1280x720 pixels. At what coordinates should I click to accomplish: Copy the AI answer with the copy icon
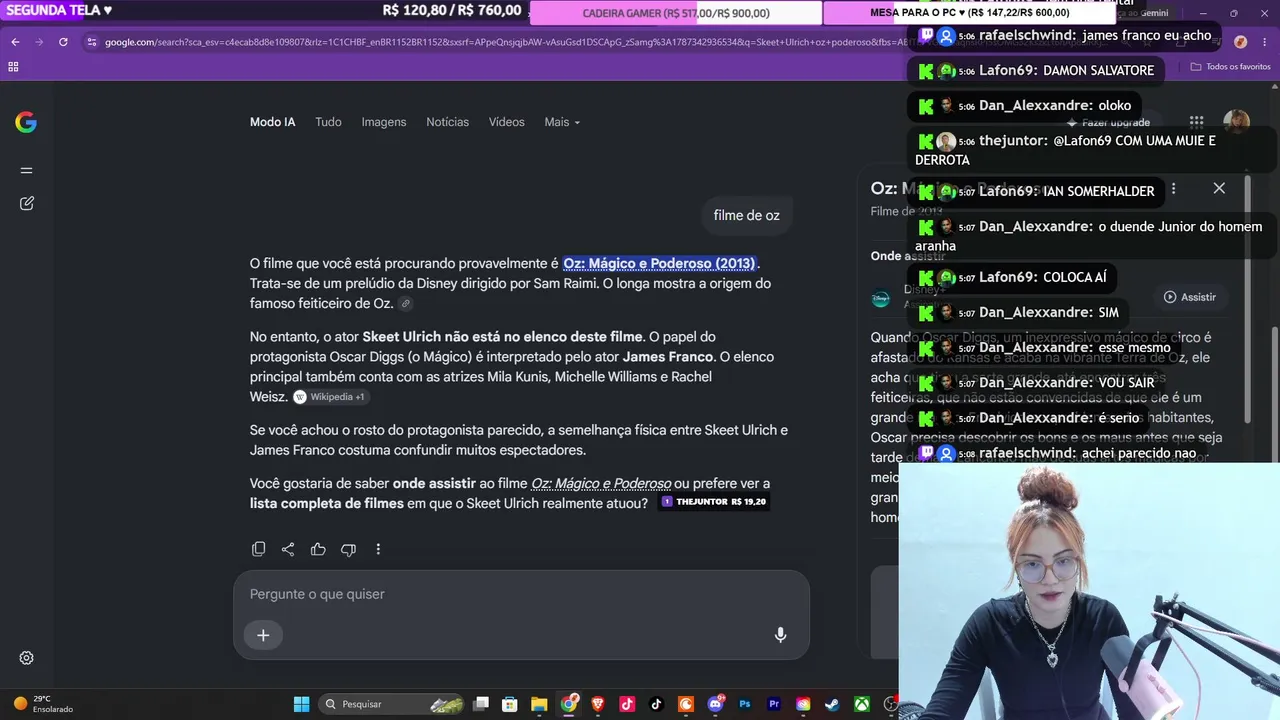tap(259, 549)
